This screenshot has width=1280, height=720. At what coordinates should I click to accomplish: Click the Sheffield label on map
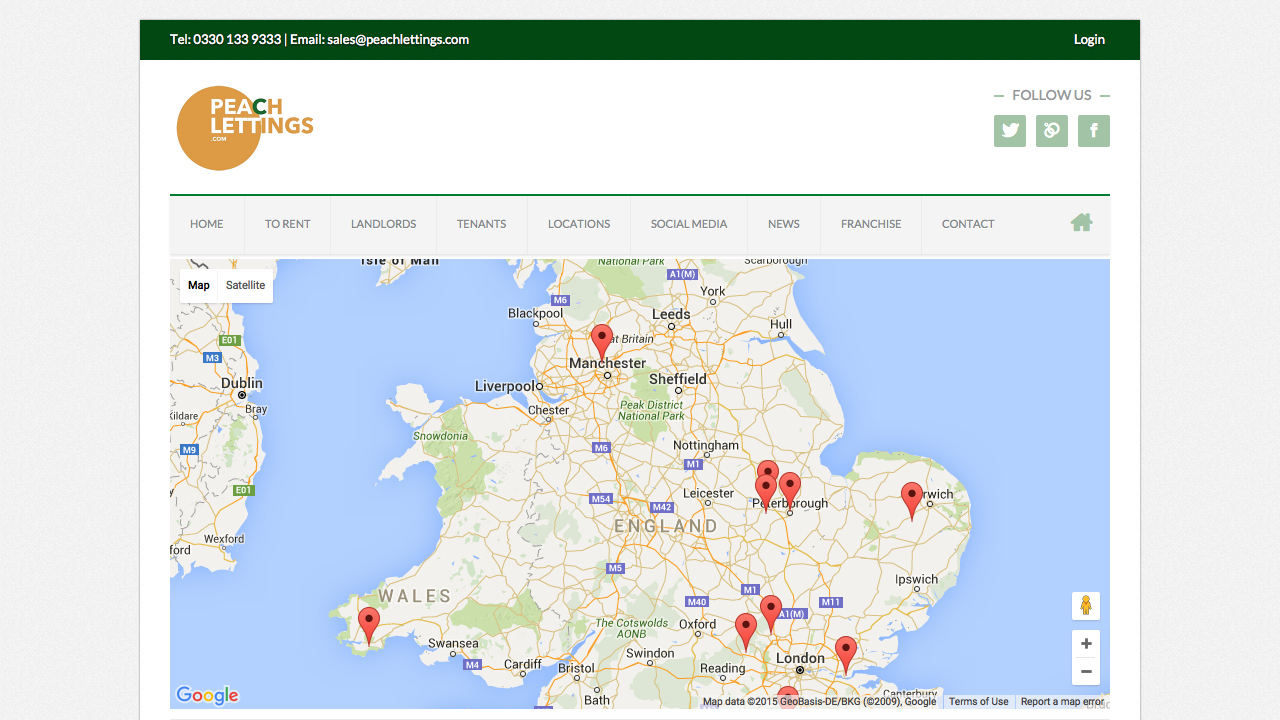[678, 379]
